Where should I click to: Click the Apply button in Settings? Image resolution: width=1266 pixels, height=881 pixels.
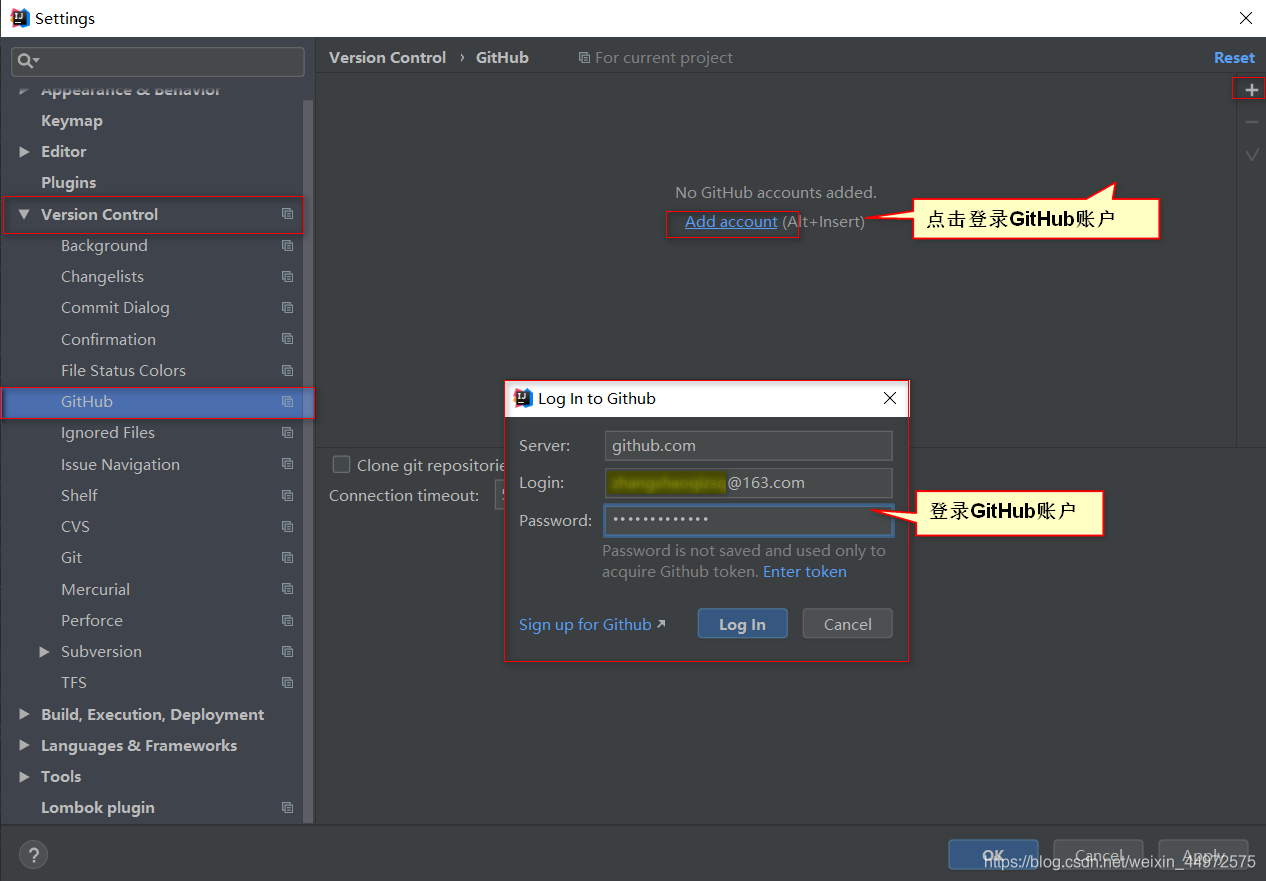[x=1203, y=855]
